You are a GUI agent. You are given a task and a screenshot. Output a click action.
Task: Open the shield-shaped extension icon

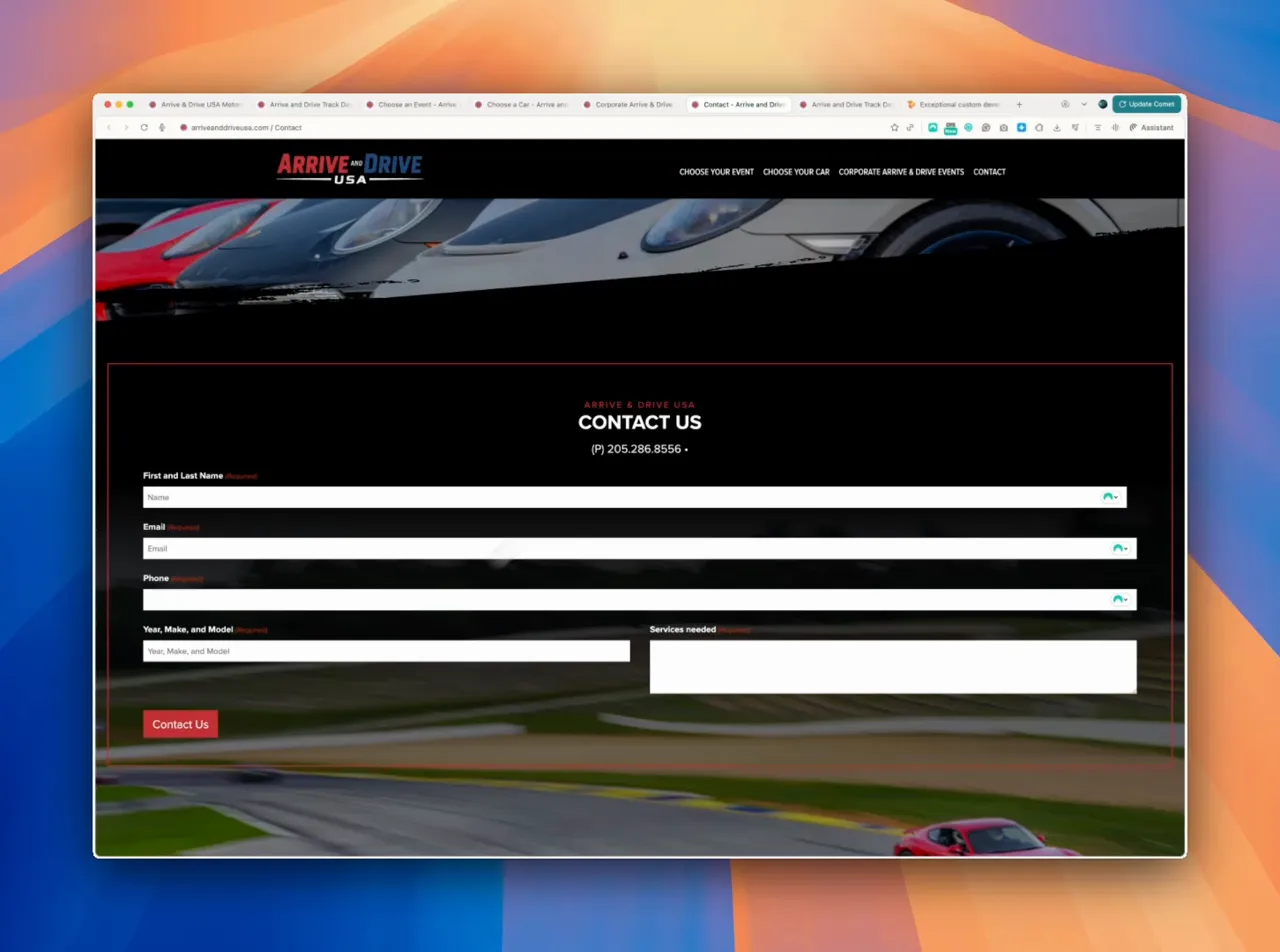[1039, 127]
